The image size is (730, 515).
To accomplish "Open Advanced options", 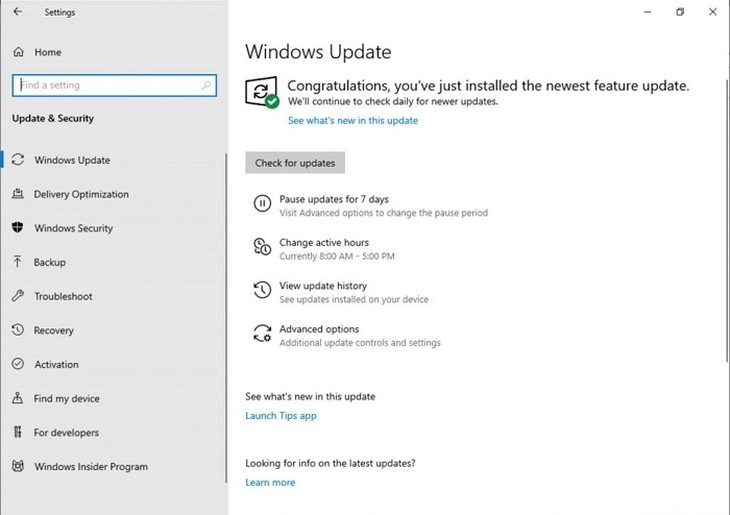I will pyautogui.click(x=319, y=329).
